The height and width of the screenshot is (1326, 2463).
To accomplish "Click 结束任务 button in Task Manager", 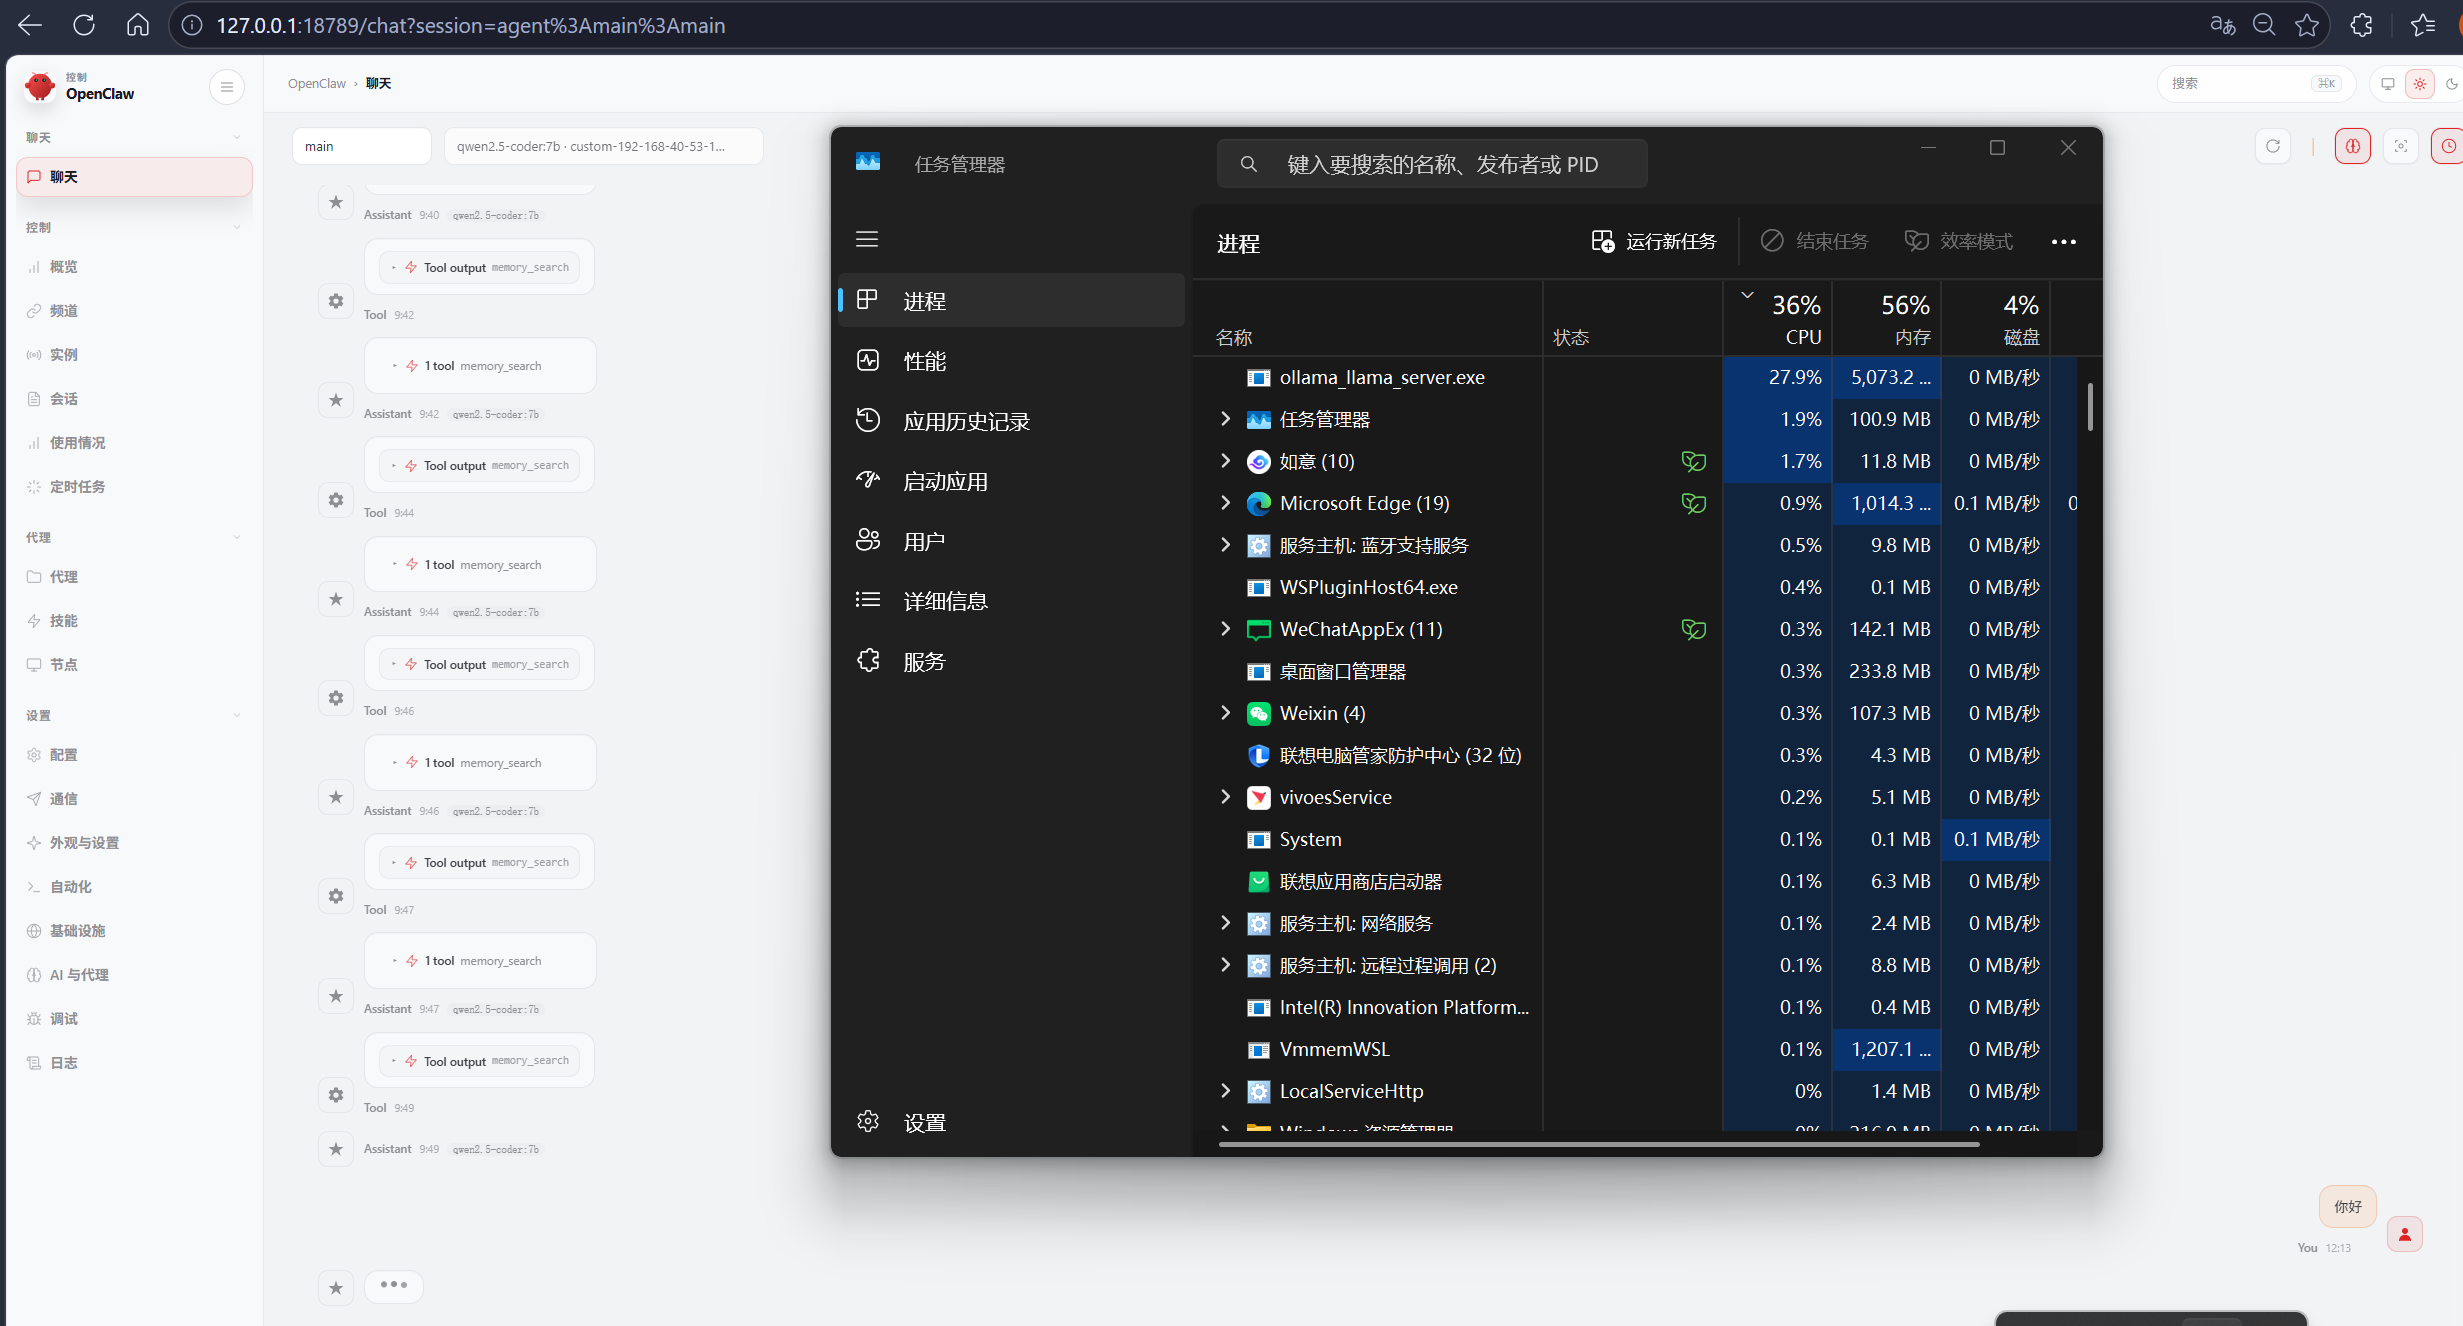I will (1814, 242).
